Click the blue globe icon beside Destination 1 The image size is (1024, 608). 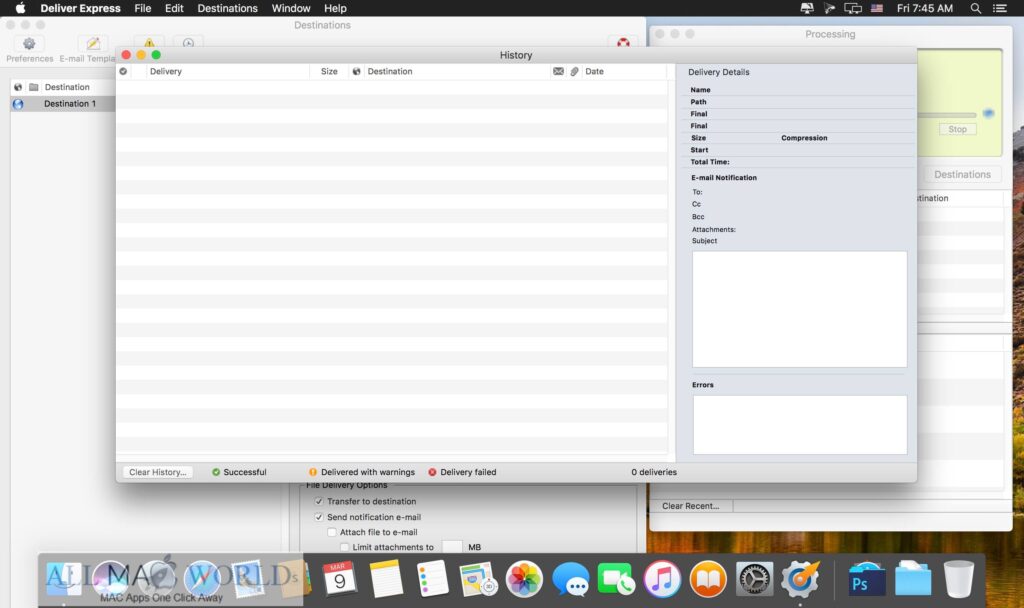[18, 104]
